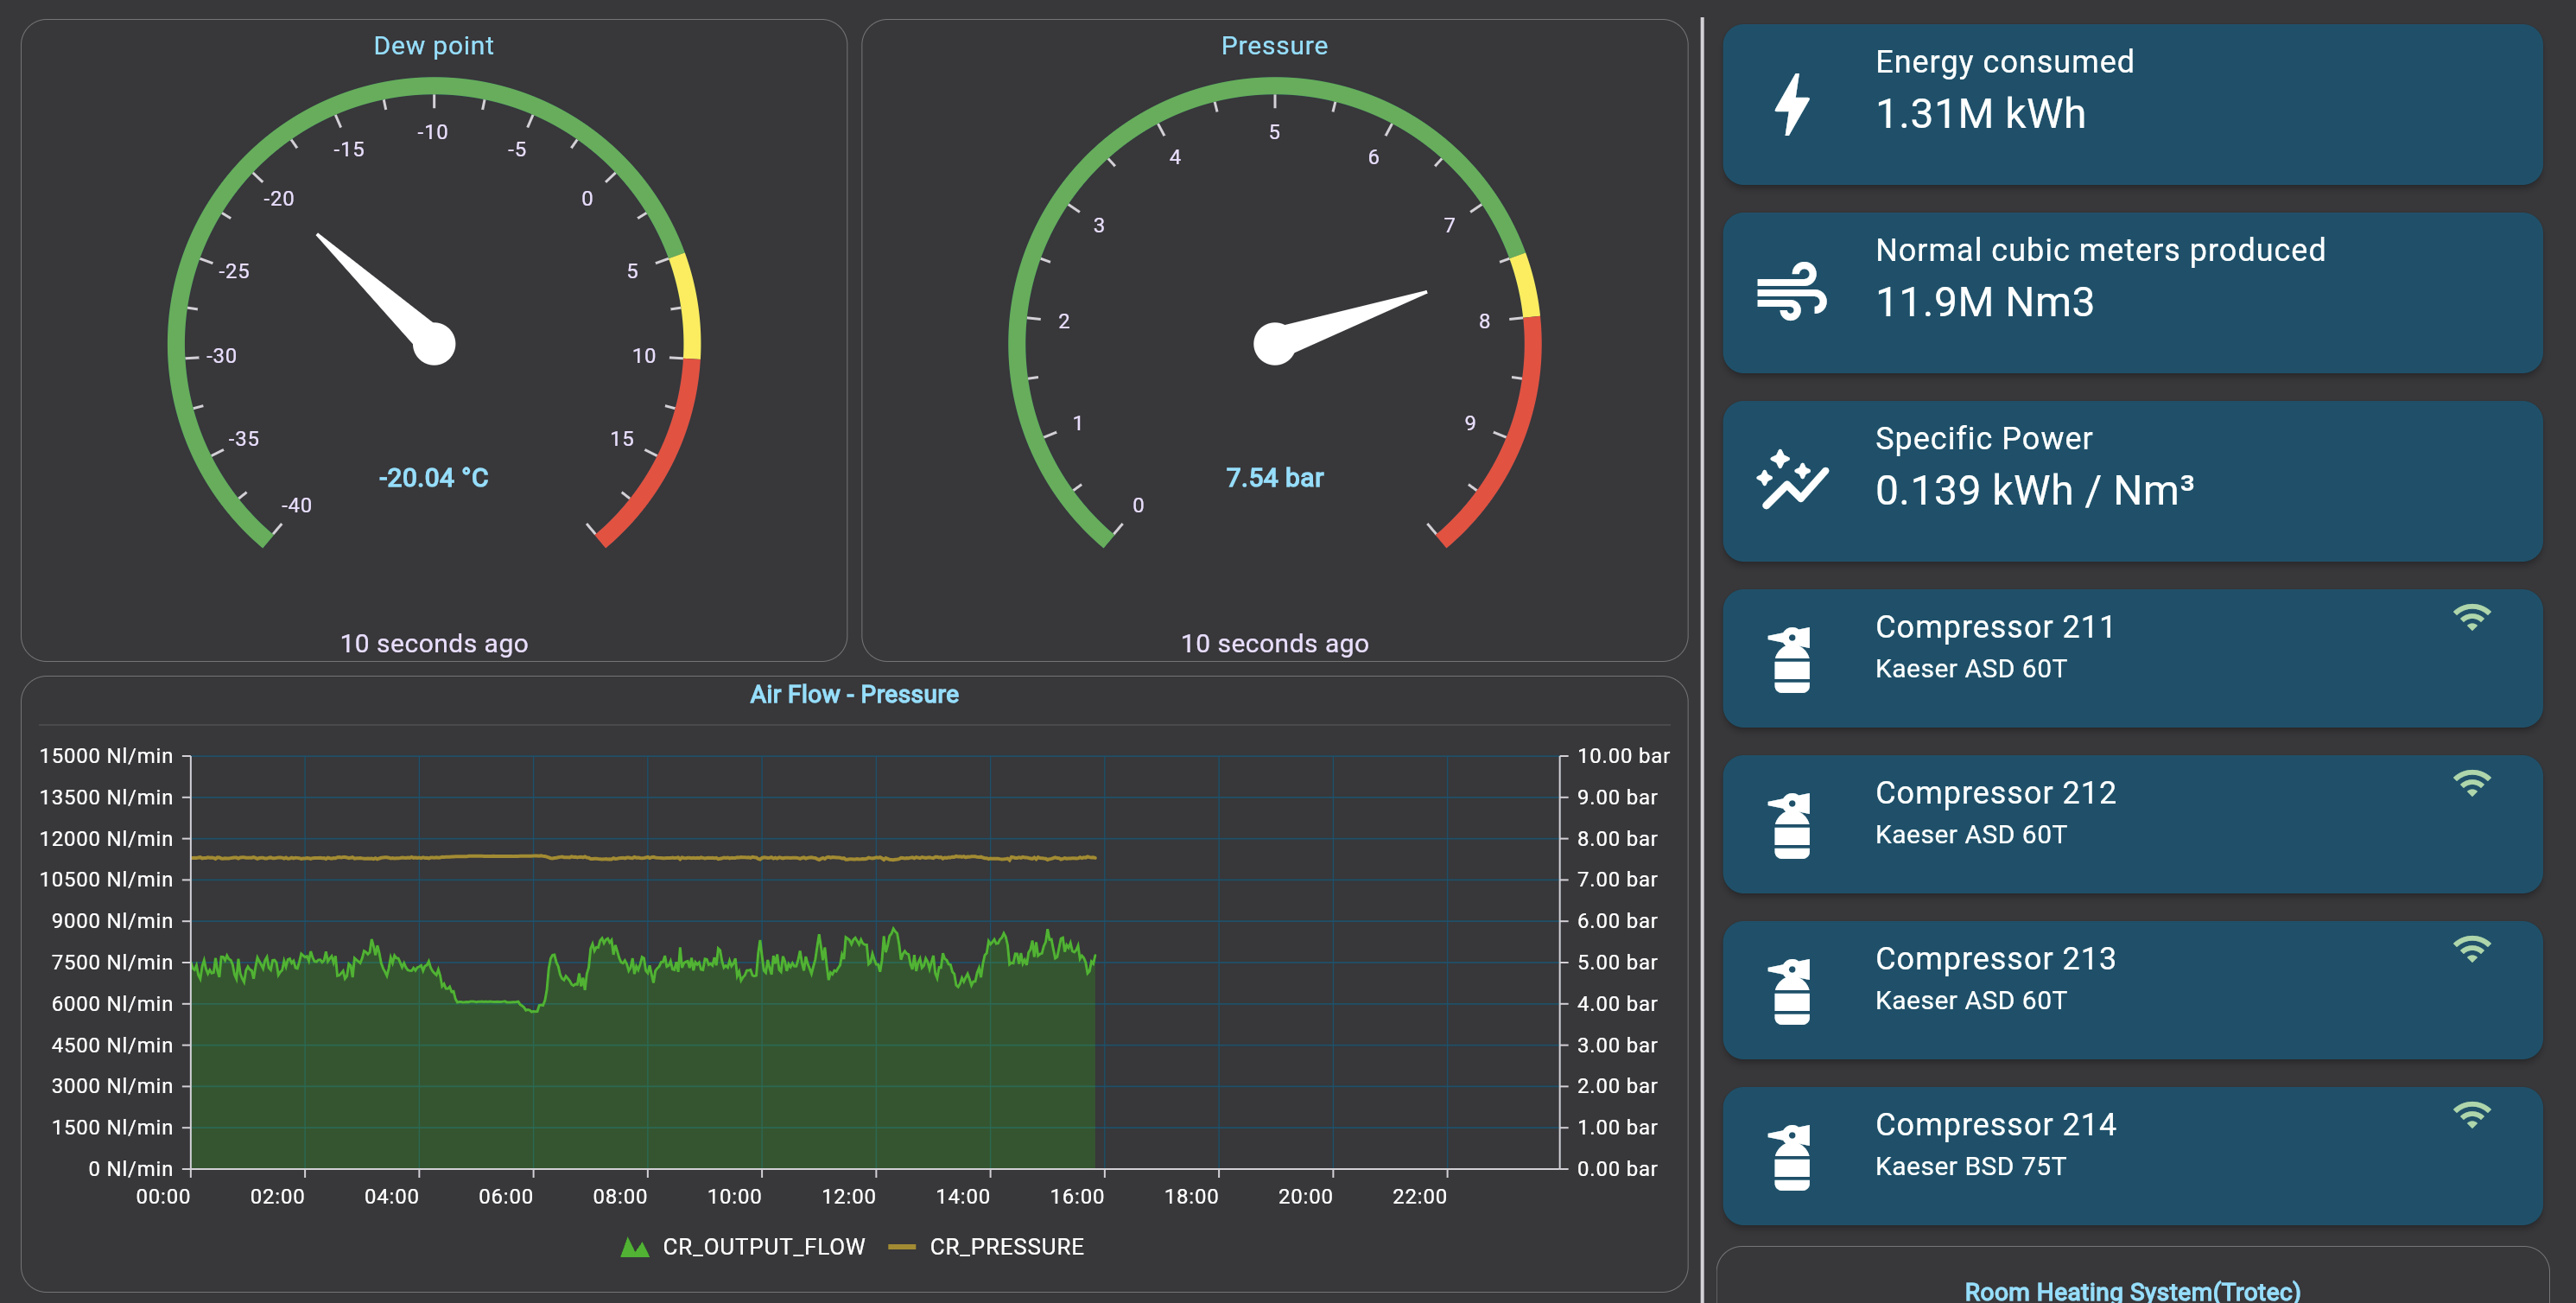Click the lightning bolt energy icon
The height and width of the screenshot is (1303, 2576).
1791,104
